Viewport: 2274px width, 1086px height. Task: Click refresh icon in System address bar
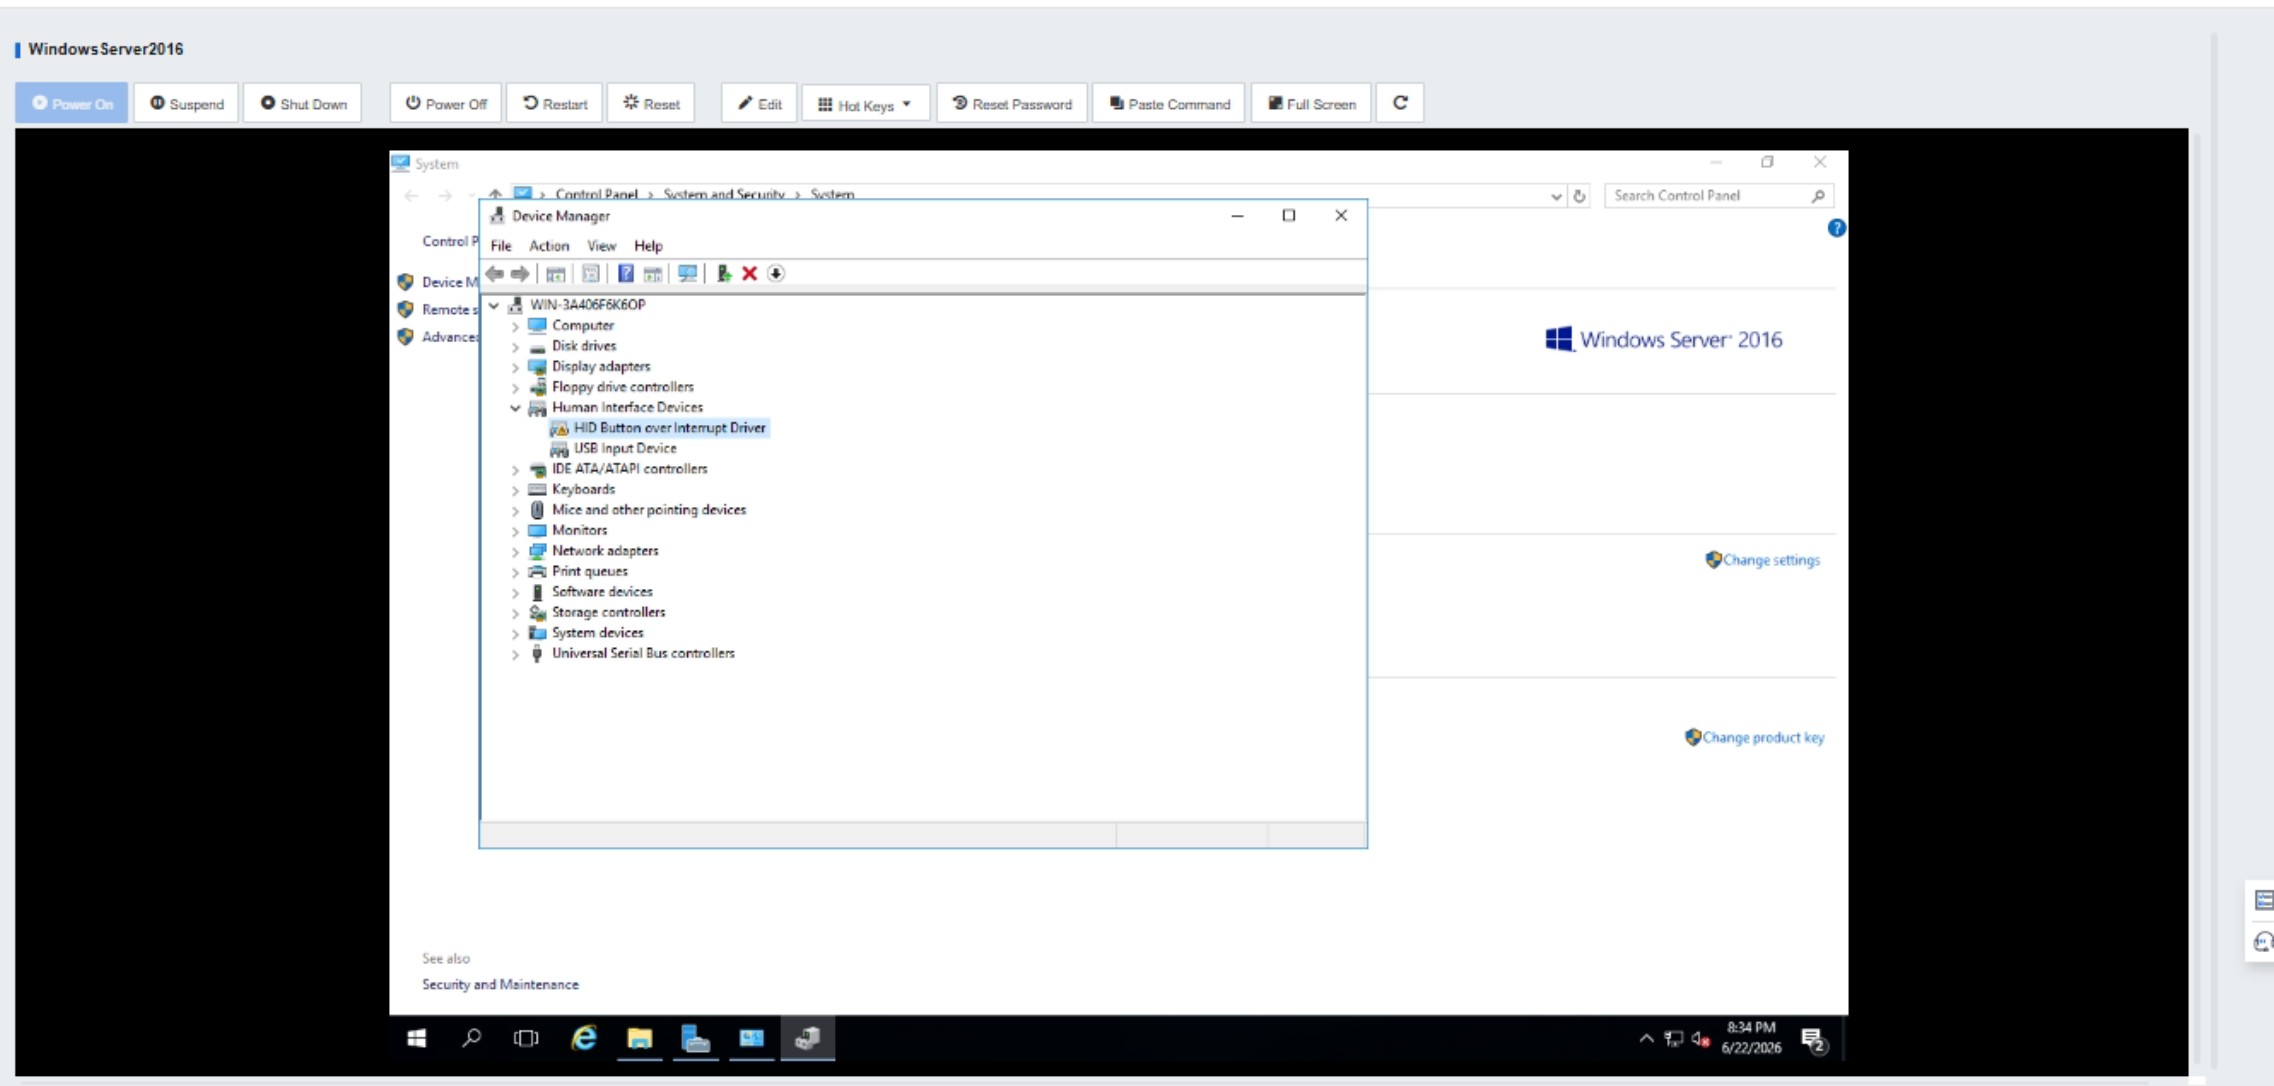(x=1580, y=196)
